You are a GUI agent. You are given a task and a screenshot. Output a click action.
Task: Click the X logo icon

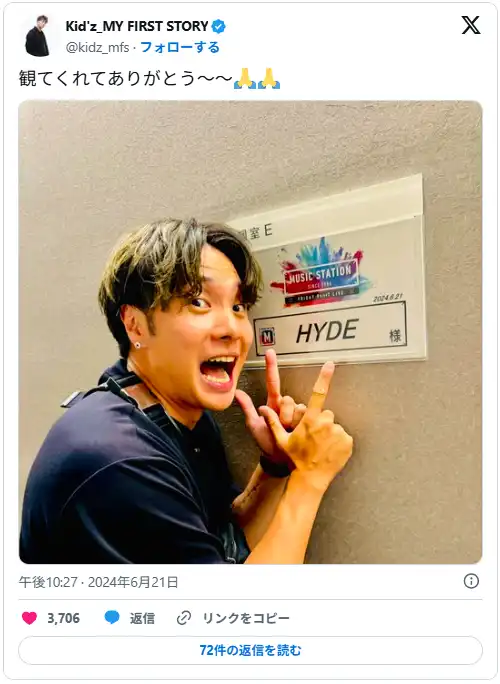[471, 25]
